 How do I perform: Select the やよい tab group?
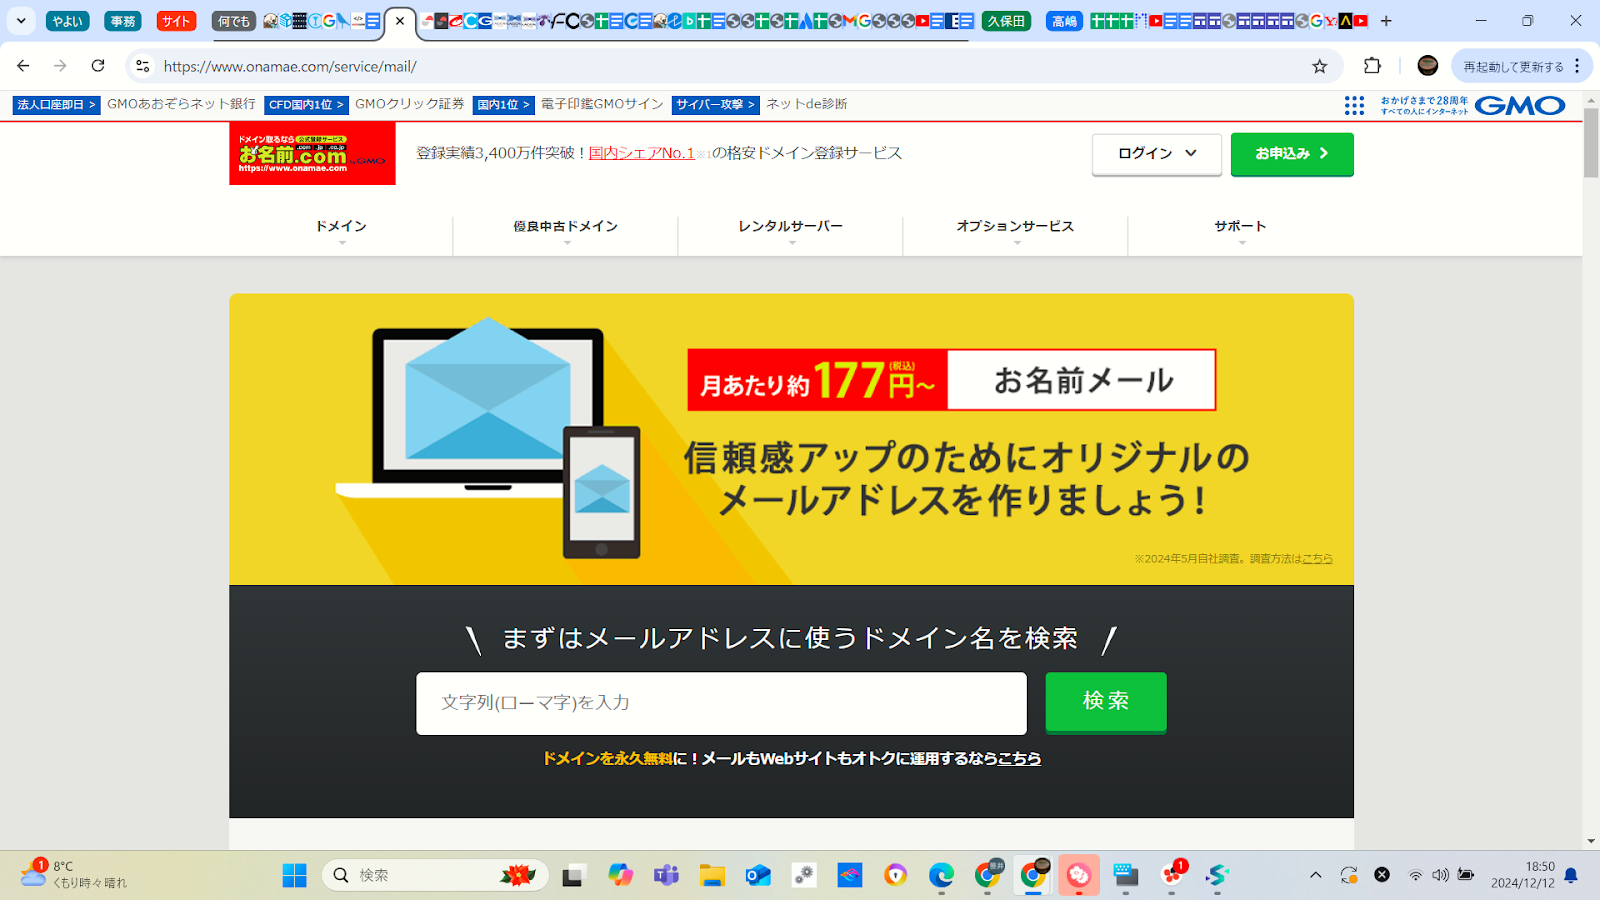pos(68,21)
